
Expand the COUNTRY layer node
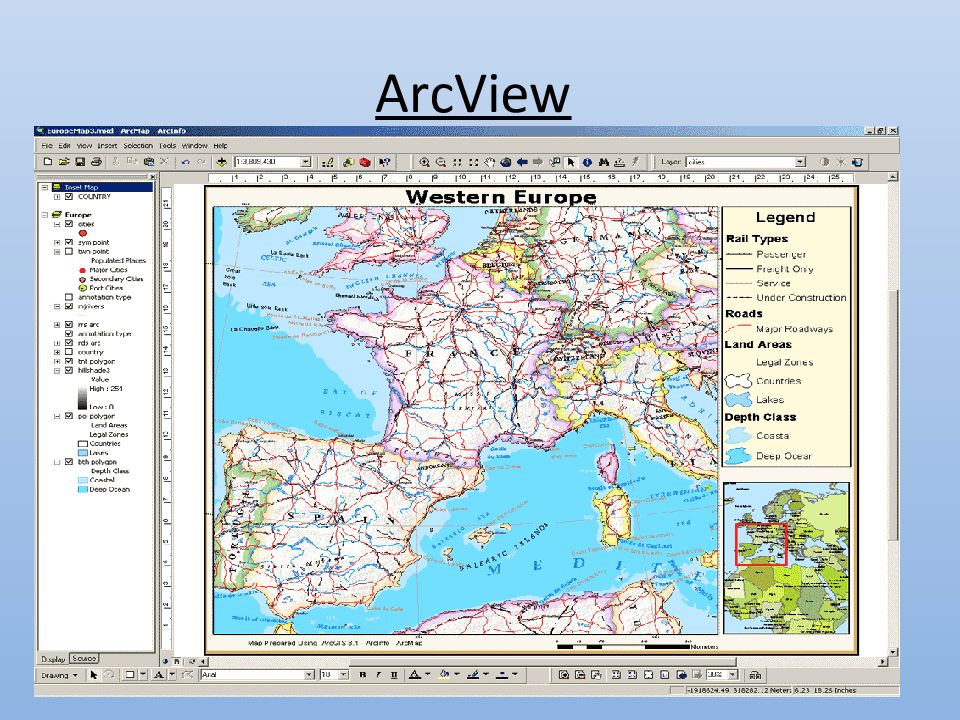pyautogui.click(x=57, y=197)
